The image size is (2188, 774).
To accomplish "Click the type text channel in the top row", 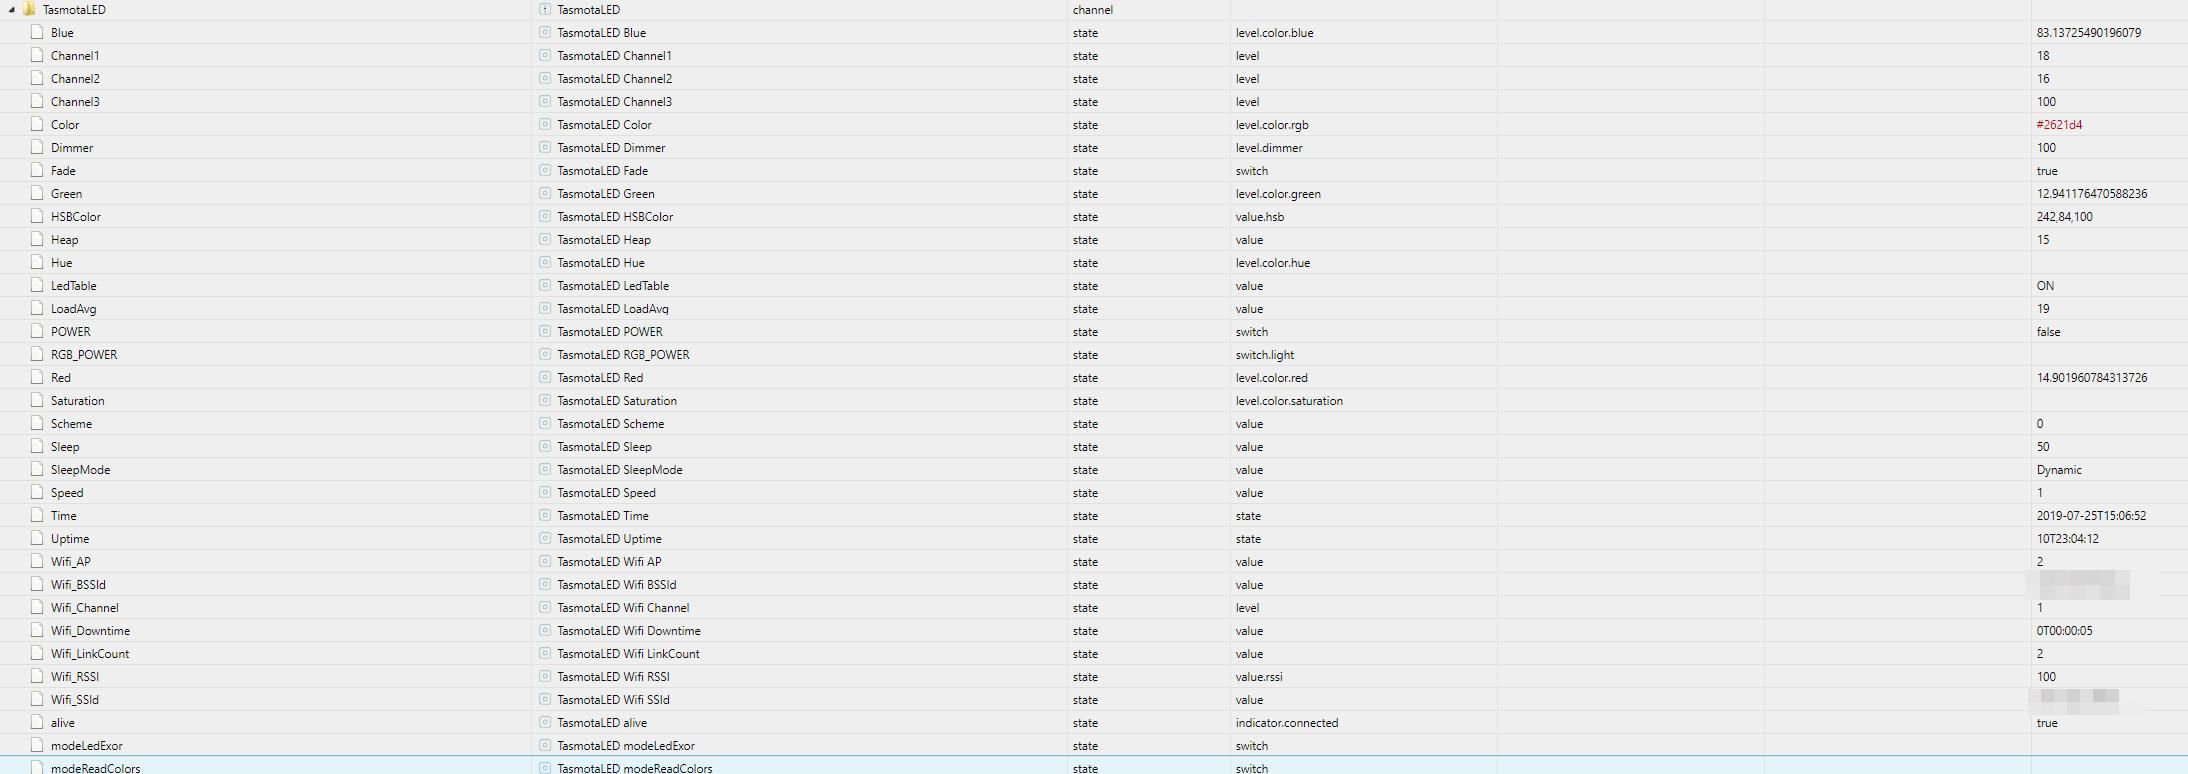I will click(x=1093, y=9).
